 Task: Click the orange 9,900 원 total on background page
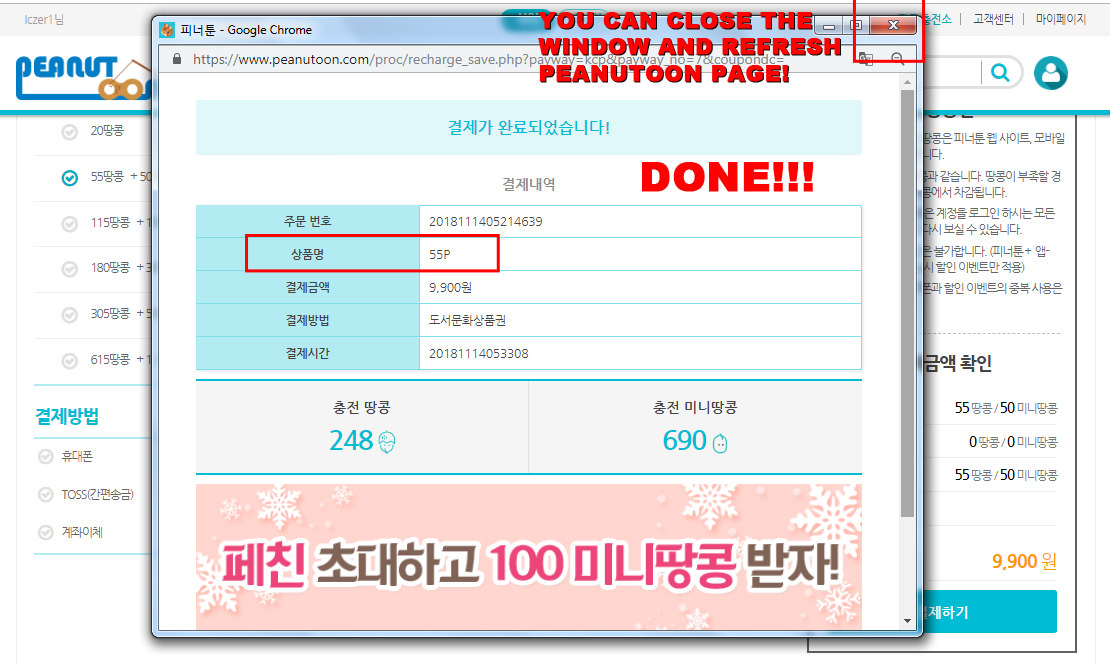tap(1024, 562)
